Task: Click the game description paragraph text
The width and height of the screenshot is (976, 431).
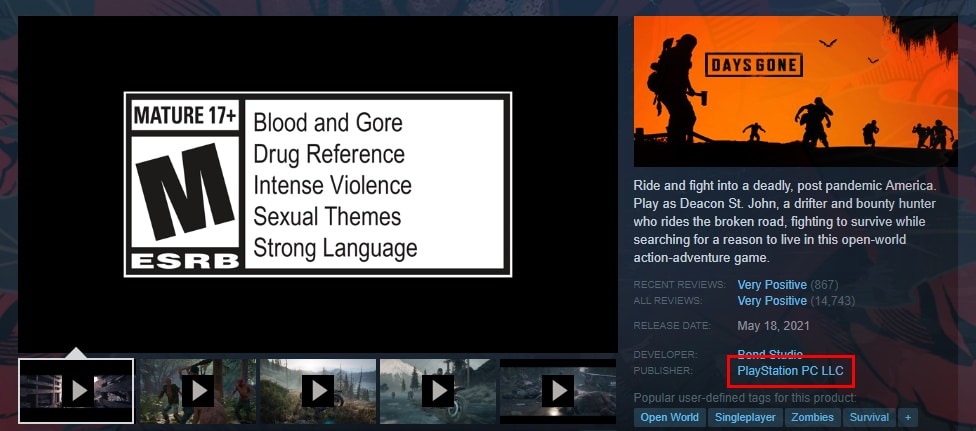Action: tap(786, 222)
